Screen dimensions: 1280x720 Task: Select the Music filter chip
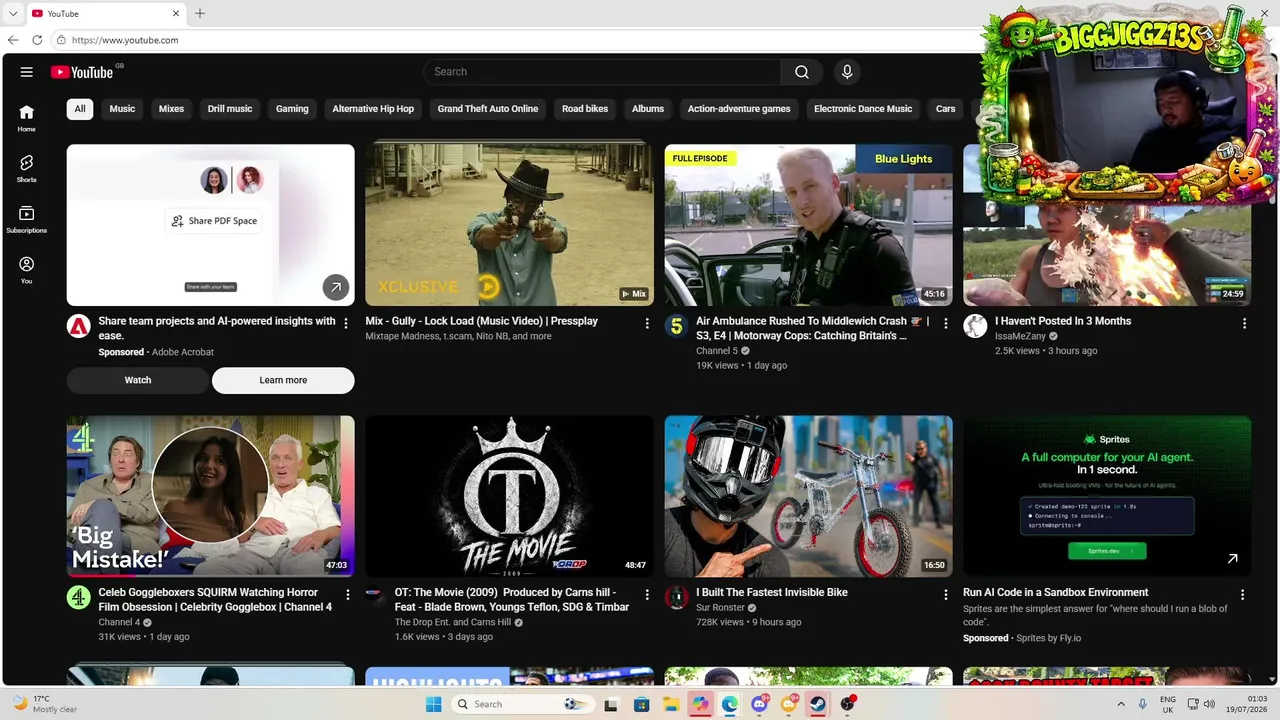pyautogui.click(x=122, y=109)
